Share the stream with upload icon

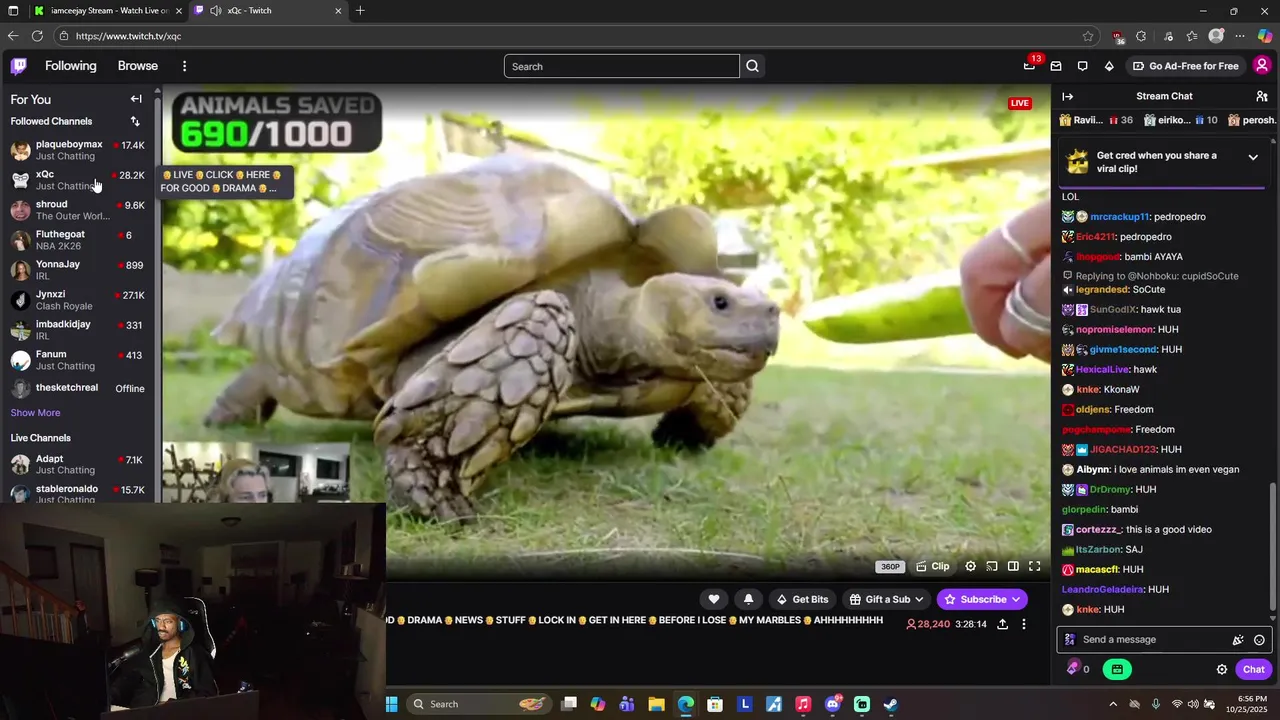click(x=1002, y=624)
